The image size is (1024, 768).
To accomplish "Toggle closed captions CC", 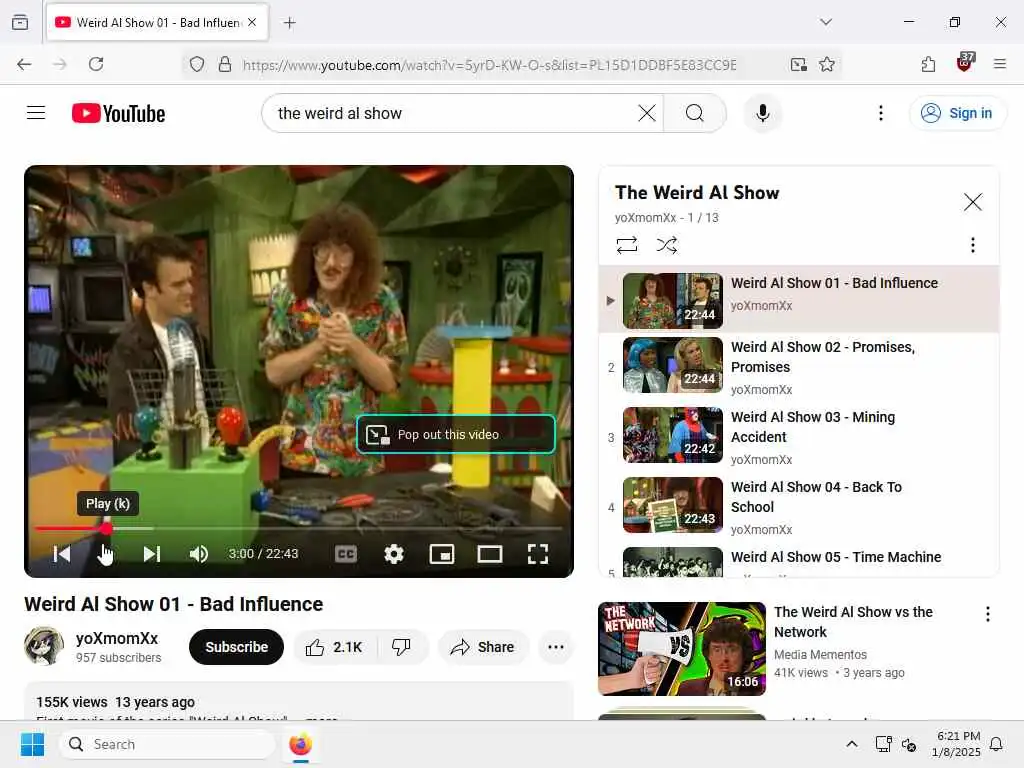I will click(x=345, y=554).
